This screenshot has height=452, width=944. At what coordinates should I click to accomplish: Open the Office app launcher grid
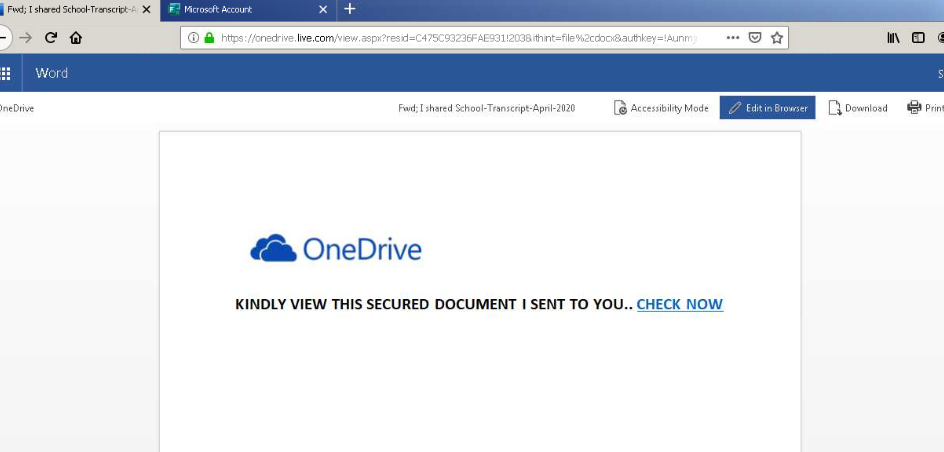click(5, 73)
